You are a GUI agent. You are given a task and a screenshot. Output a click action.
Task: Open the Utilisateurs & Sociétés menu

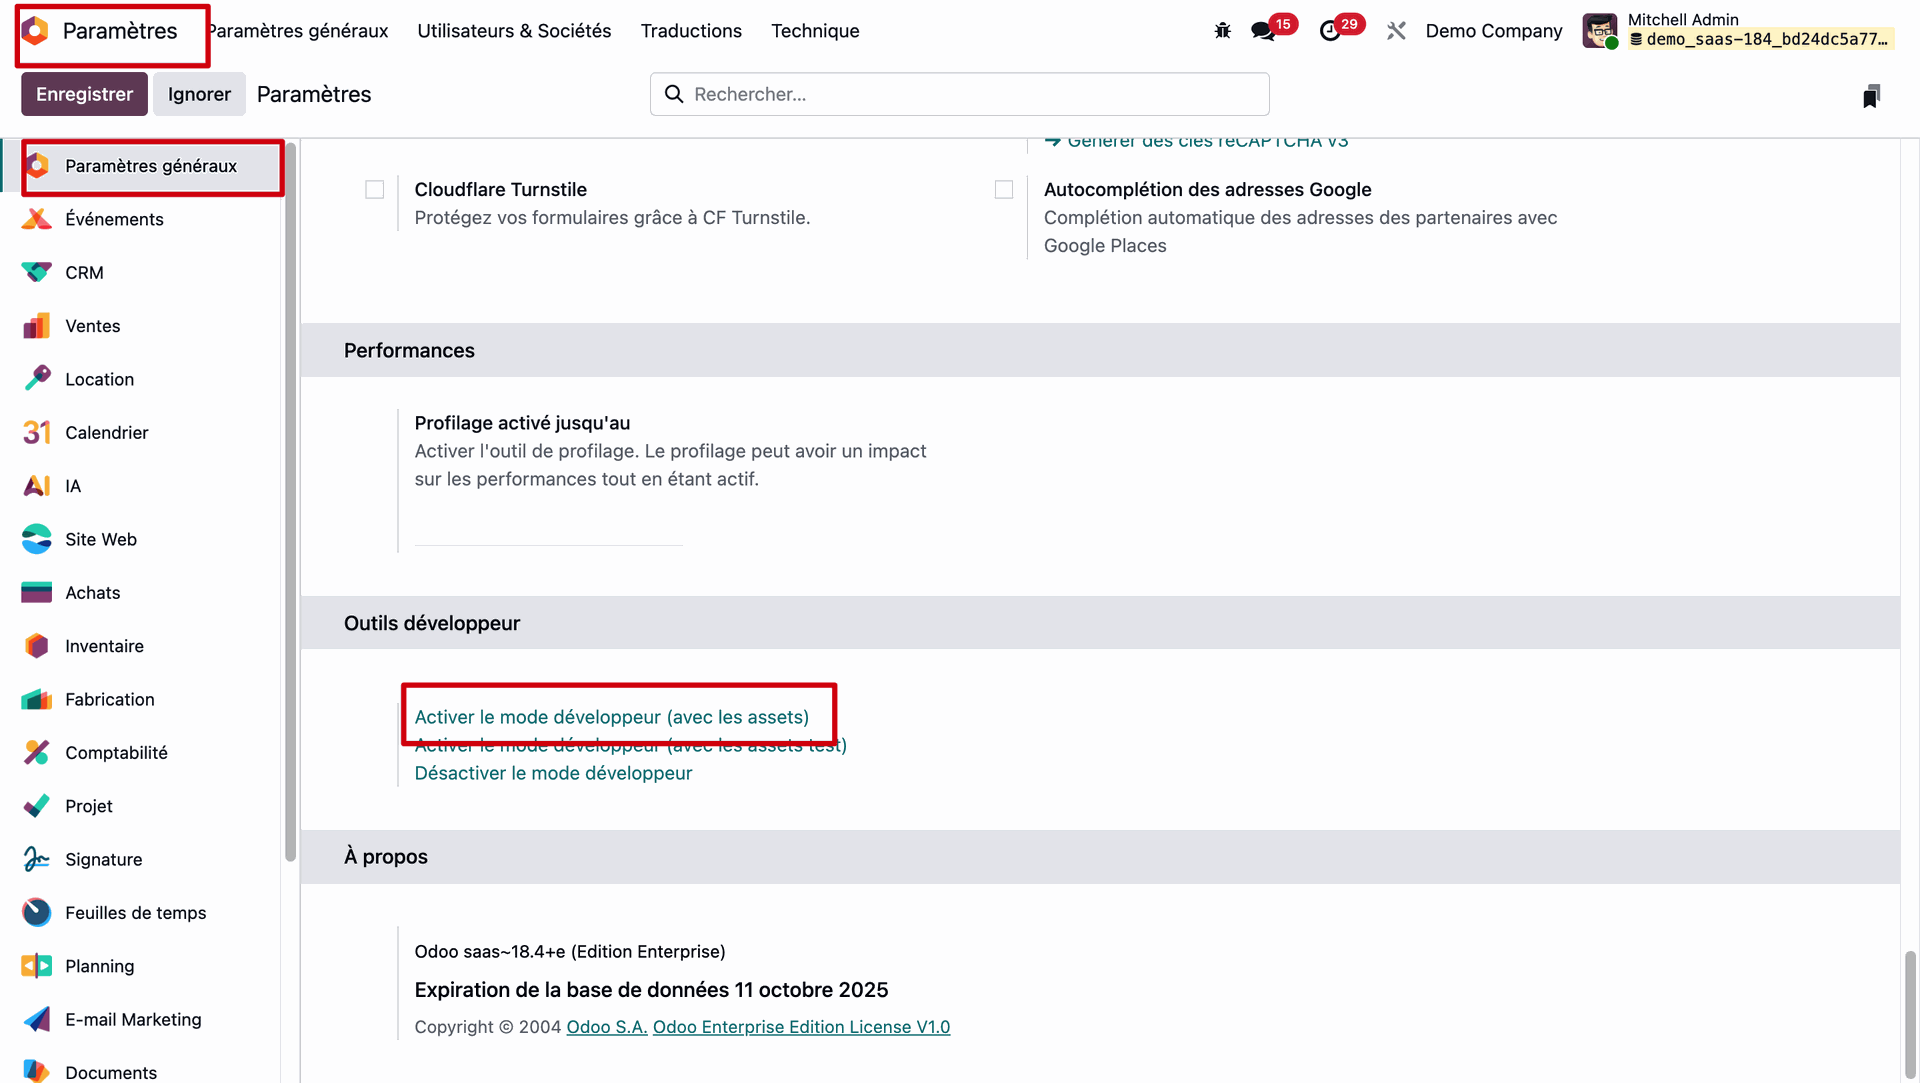pyautogui.click(x=514, y=31)
